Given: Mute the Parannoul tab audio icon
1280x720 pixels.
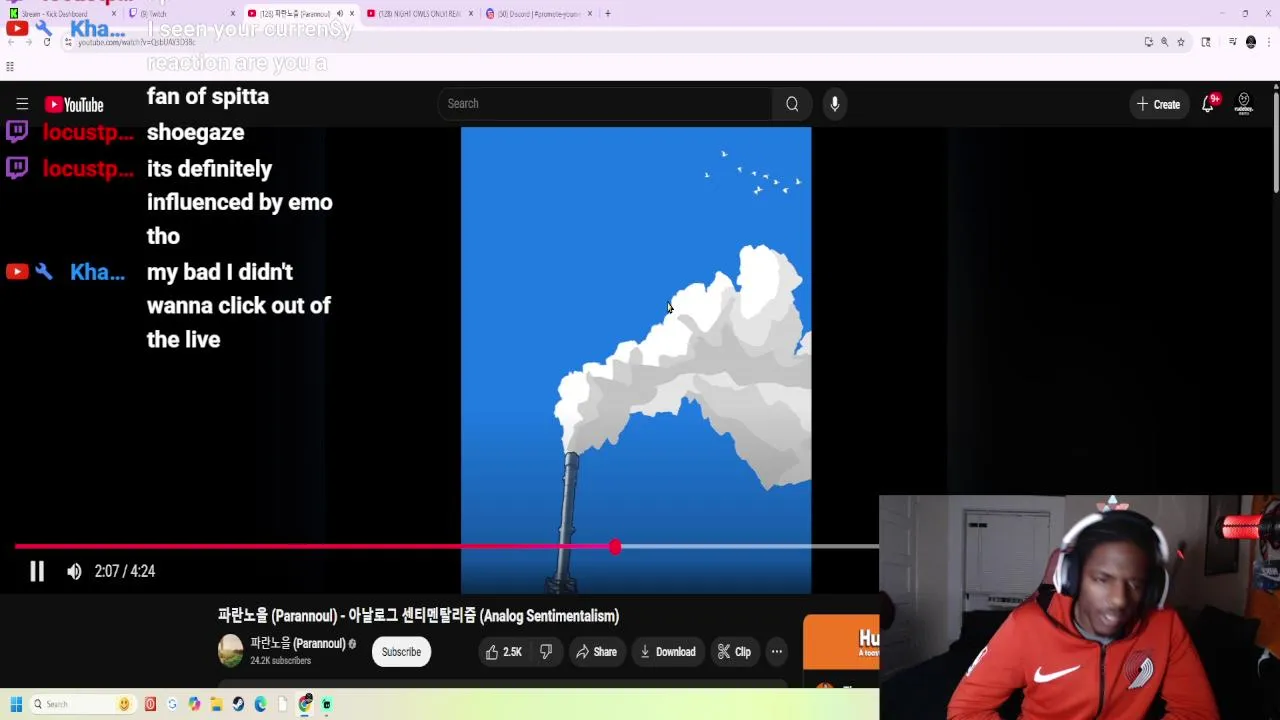Looking at the screenshot, I should coord(339,14).
